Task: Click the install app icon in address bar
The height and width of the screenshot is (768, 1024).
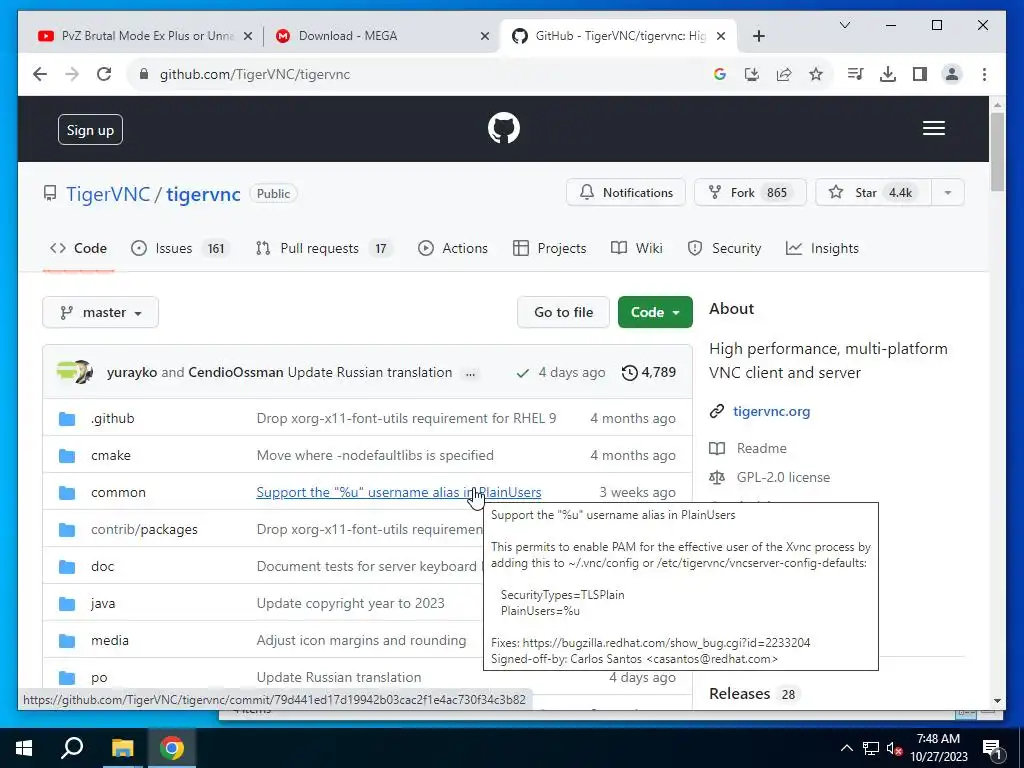Action: pos(752,74)
